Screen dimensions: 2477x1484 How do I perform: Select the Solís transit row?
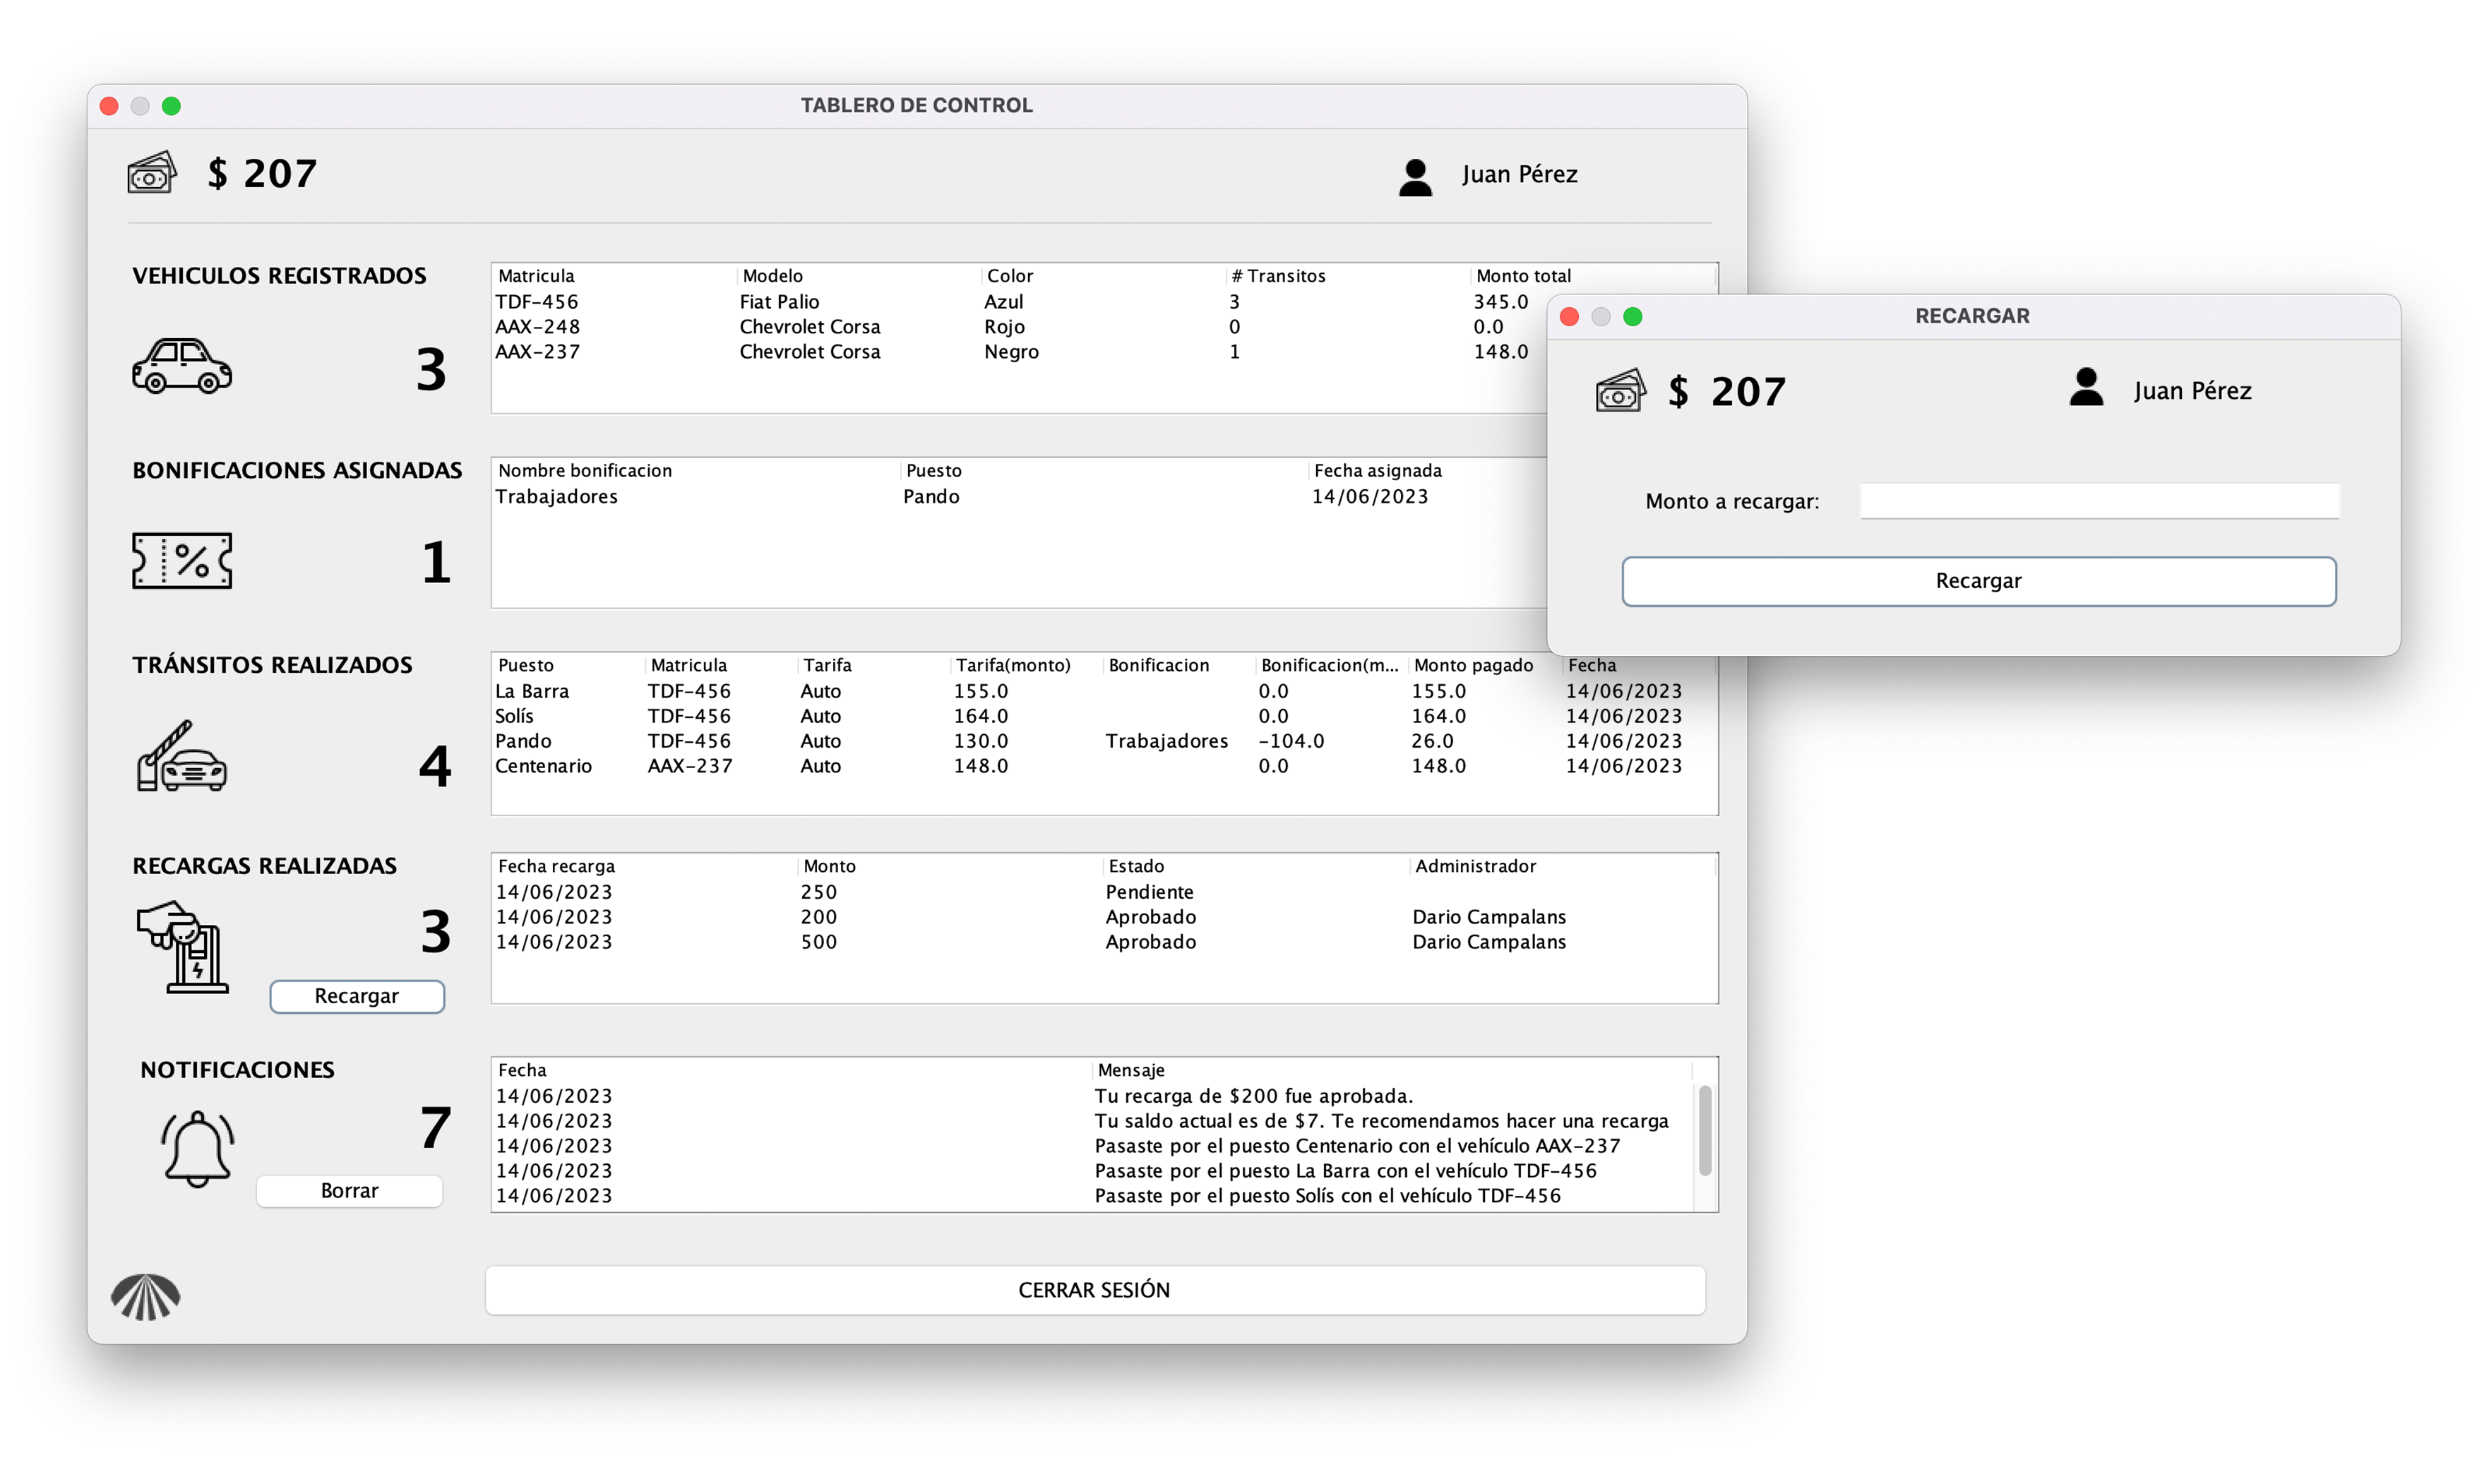click(x=1104, y=717)
